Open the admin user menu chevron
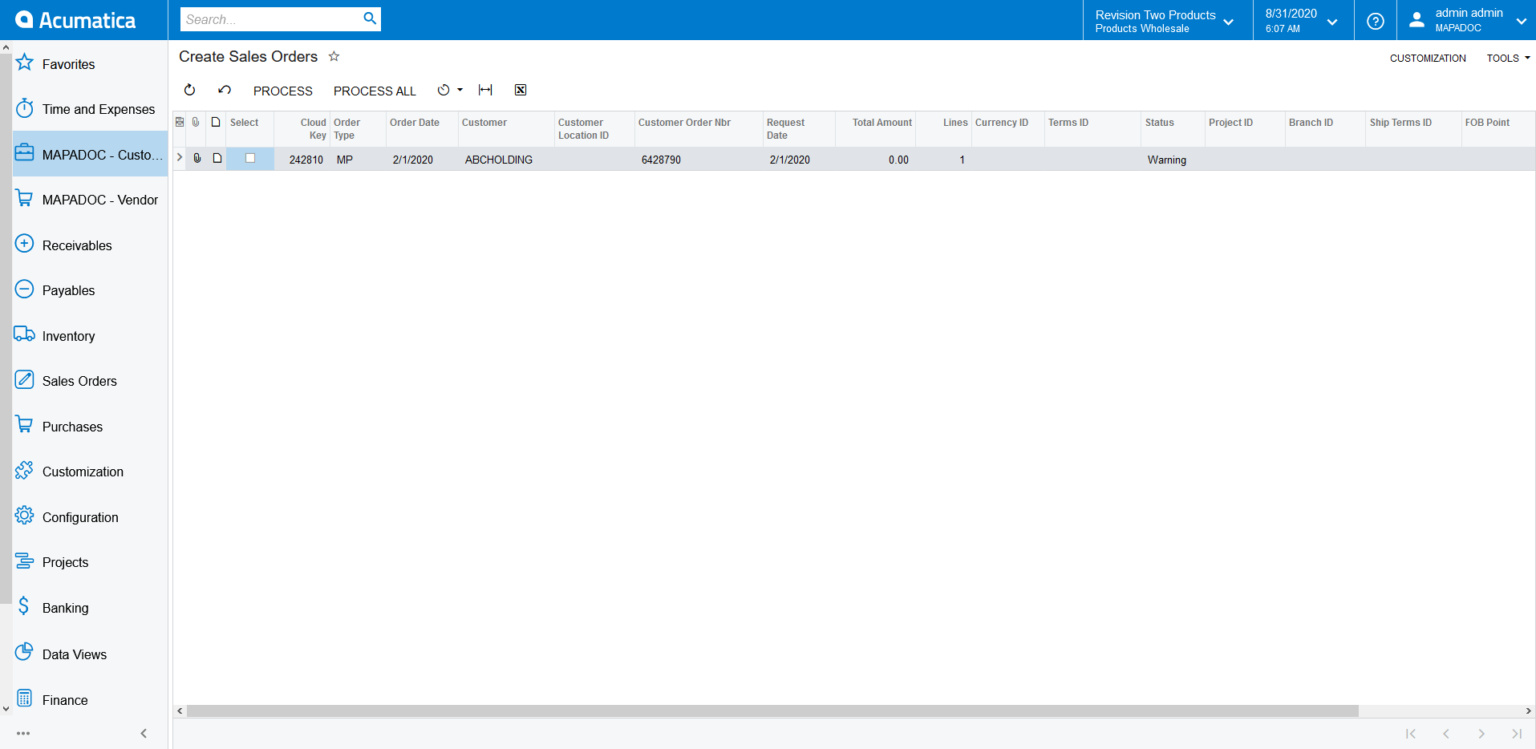The width and height of the screenshot is (1536, 749). pyautogui.click(x=1521, y=20)
